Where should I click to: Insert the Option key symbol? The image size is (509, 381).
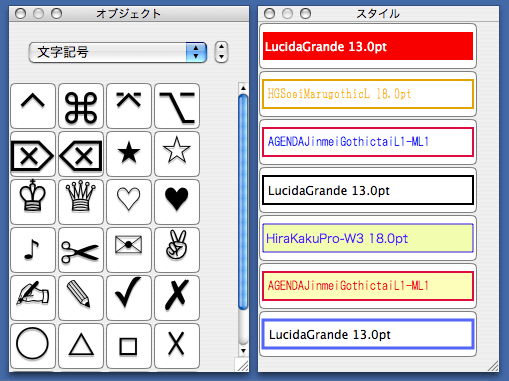point(177,106)
